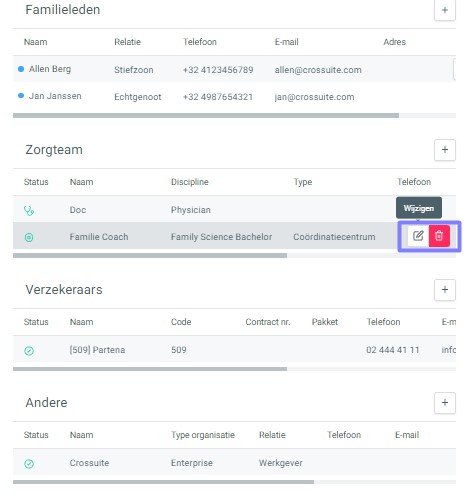Click the Andere table horizontal scrollbar

click(163, 482)
